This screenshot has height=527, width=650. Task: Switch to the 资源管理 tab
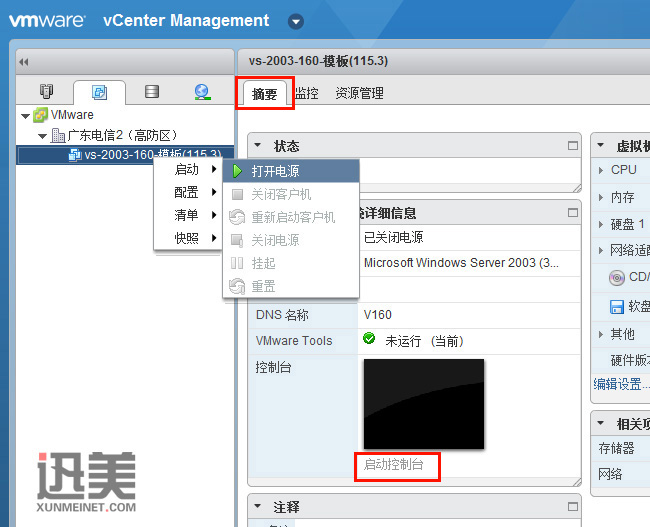click(x=359, y=93)
